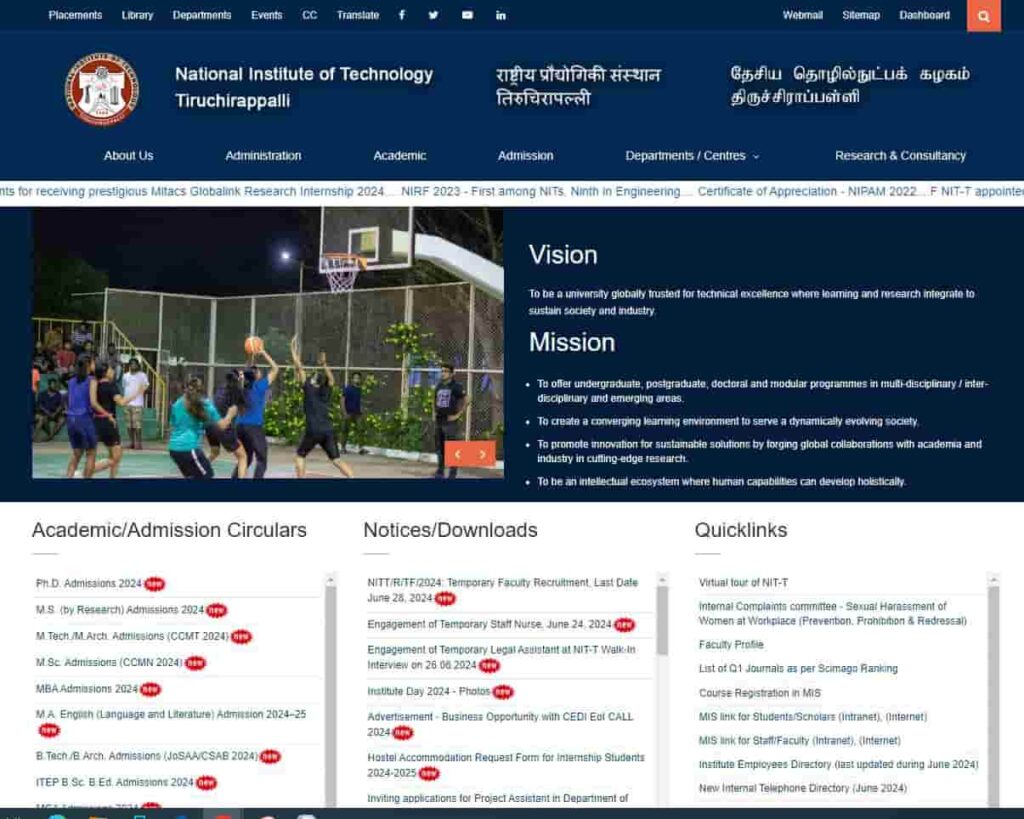Click the NIT Tiruchirappalli logo
This screenshot has height=819, width=1024.
[x=101, y=89]
